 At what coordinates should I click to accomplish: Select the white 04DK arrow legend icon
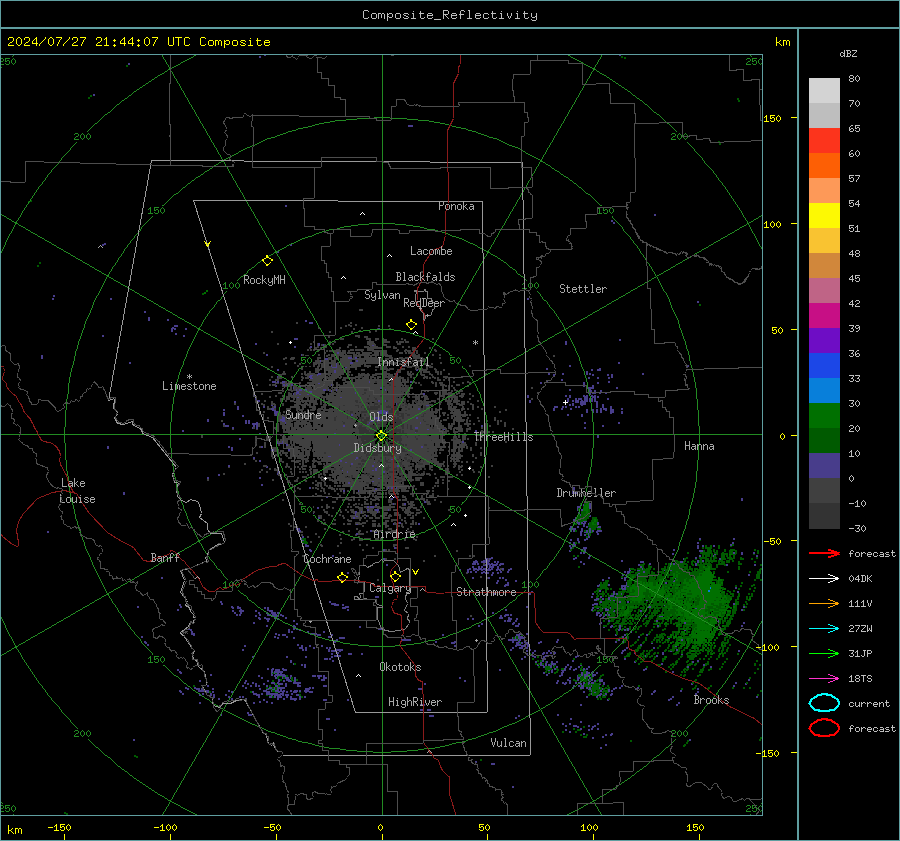coord(824,578)
